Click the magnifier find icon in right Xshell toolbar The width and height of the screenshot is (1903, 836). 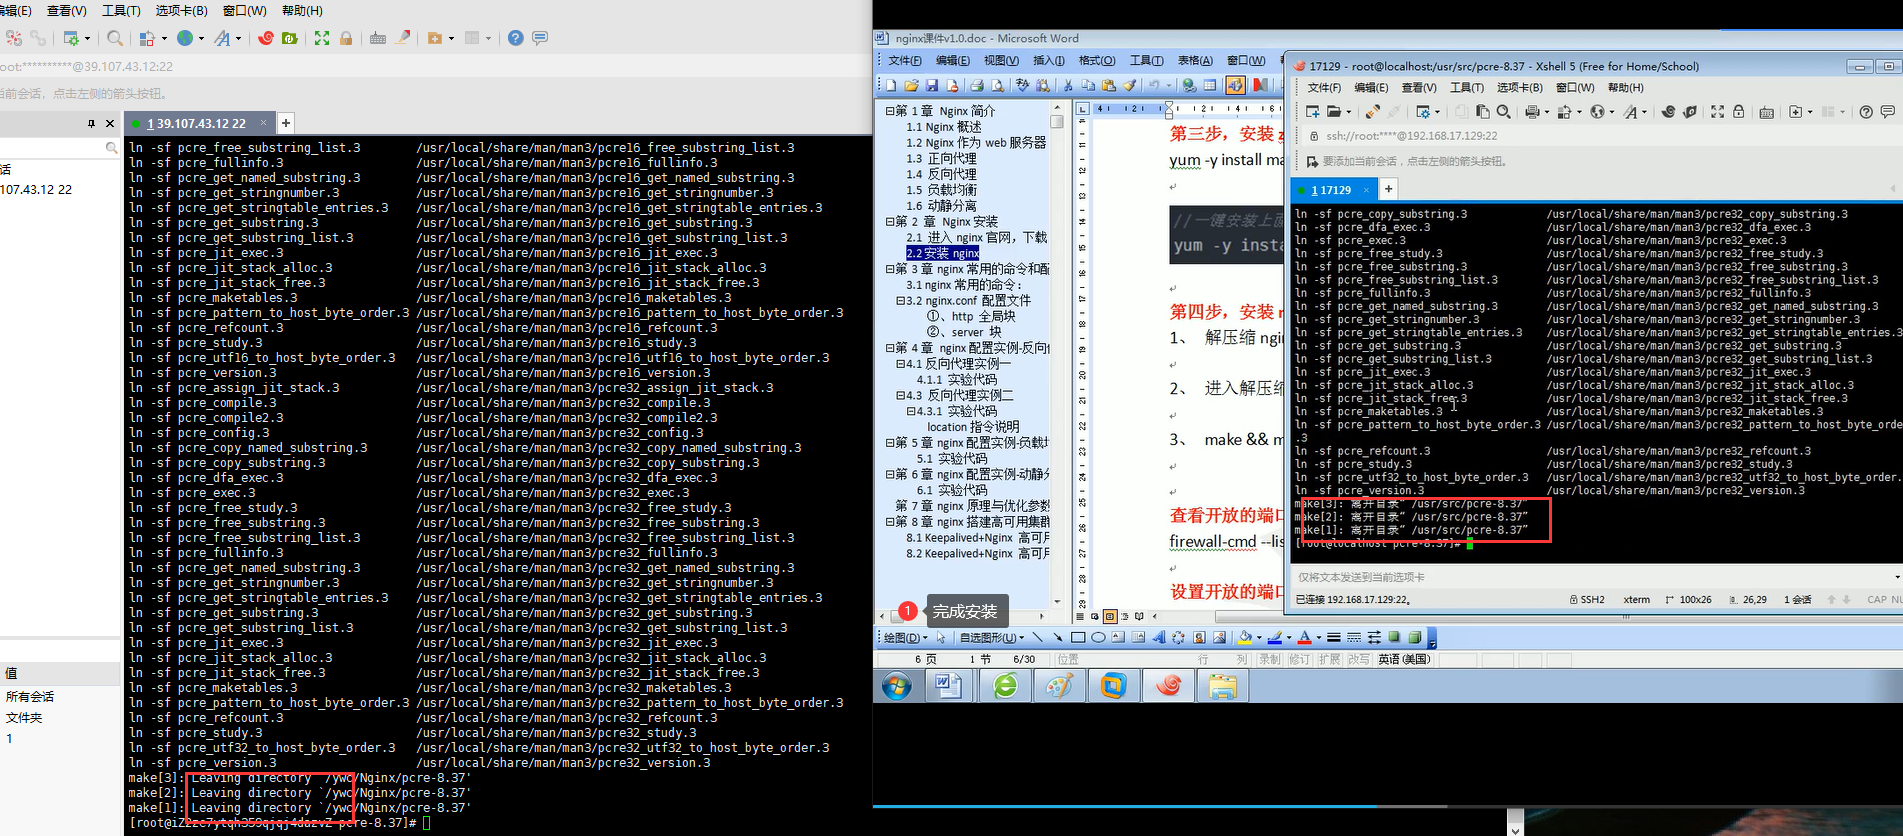[1504, 112]
